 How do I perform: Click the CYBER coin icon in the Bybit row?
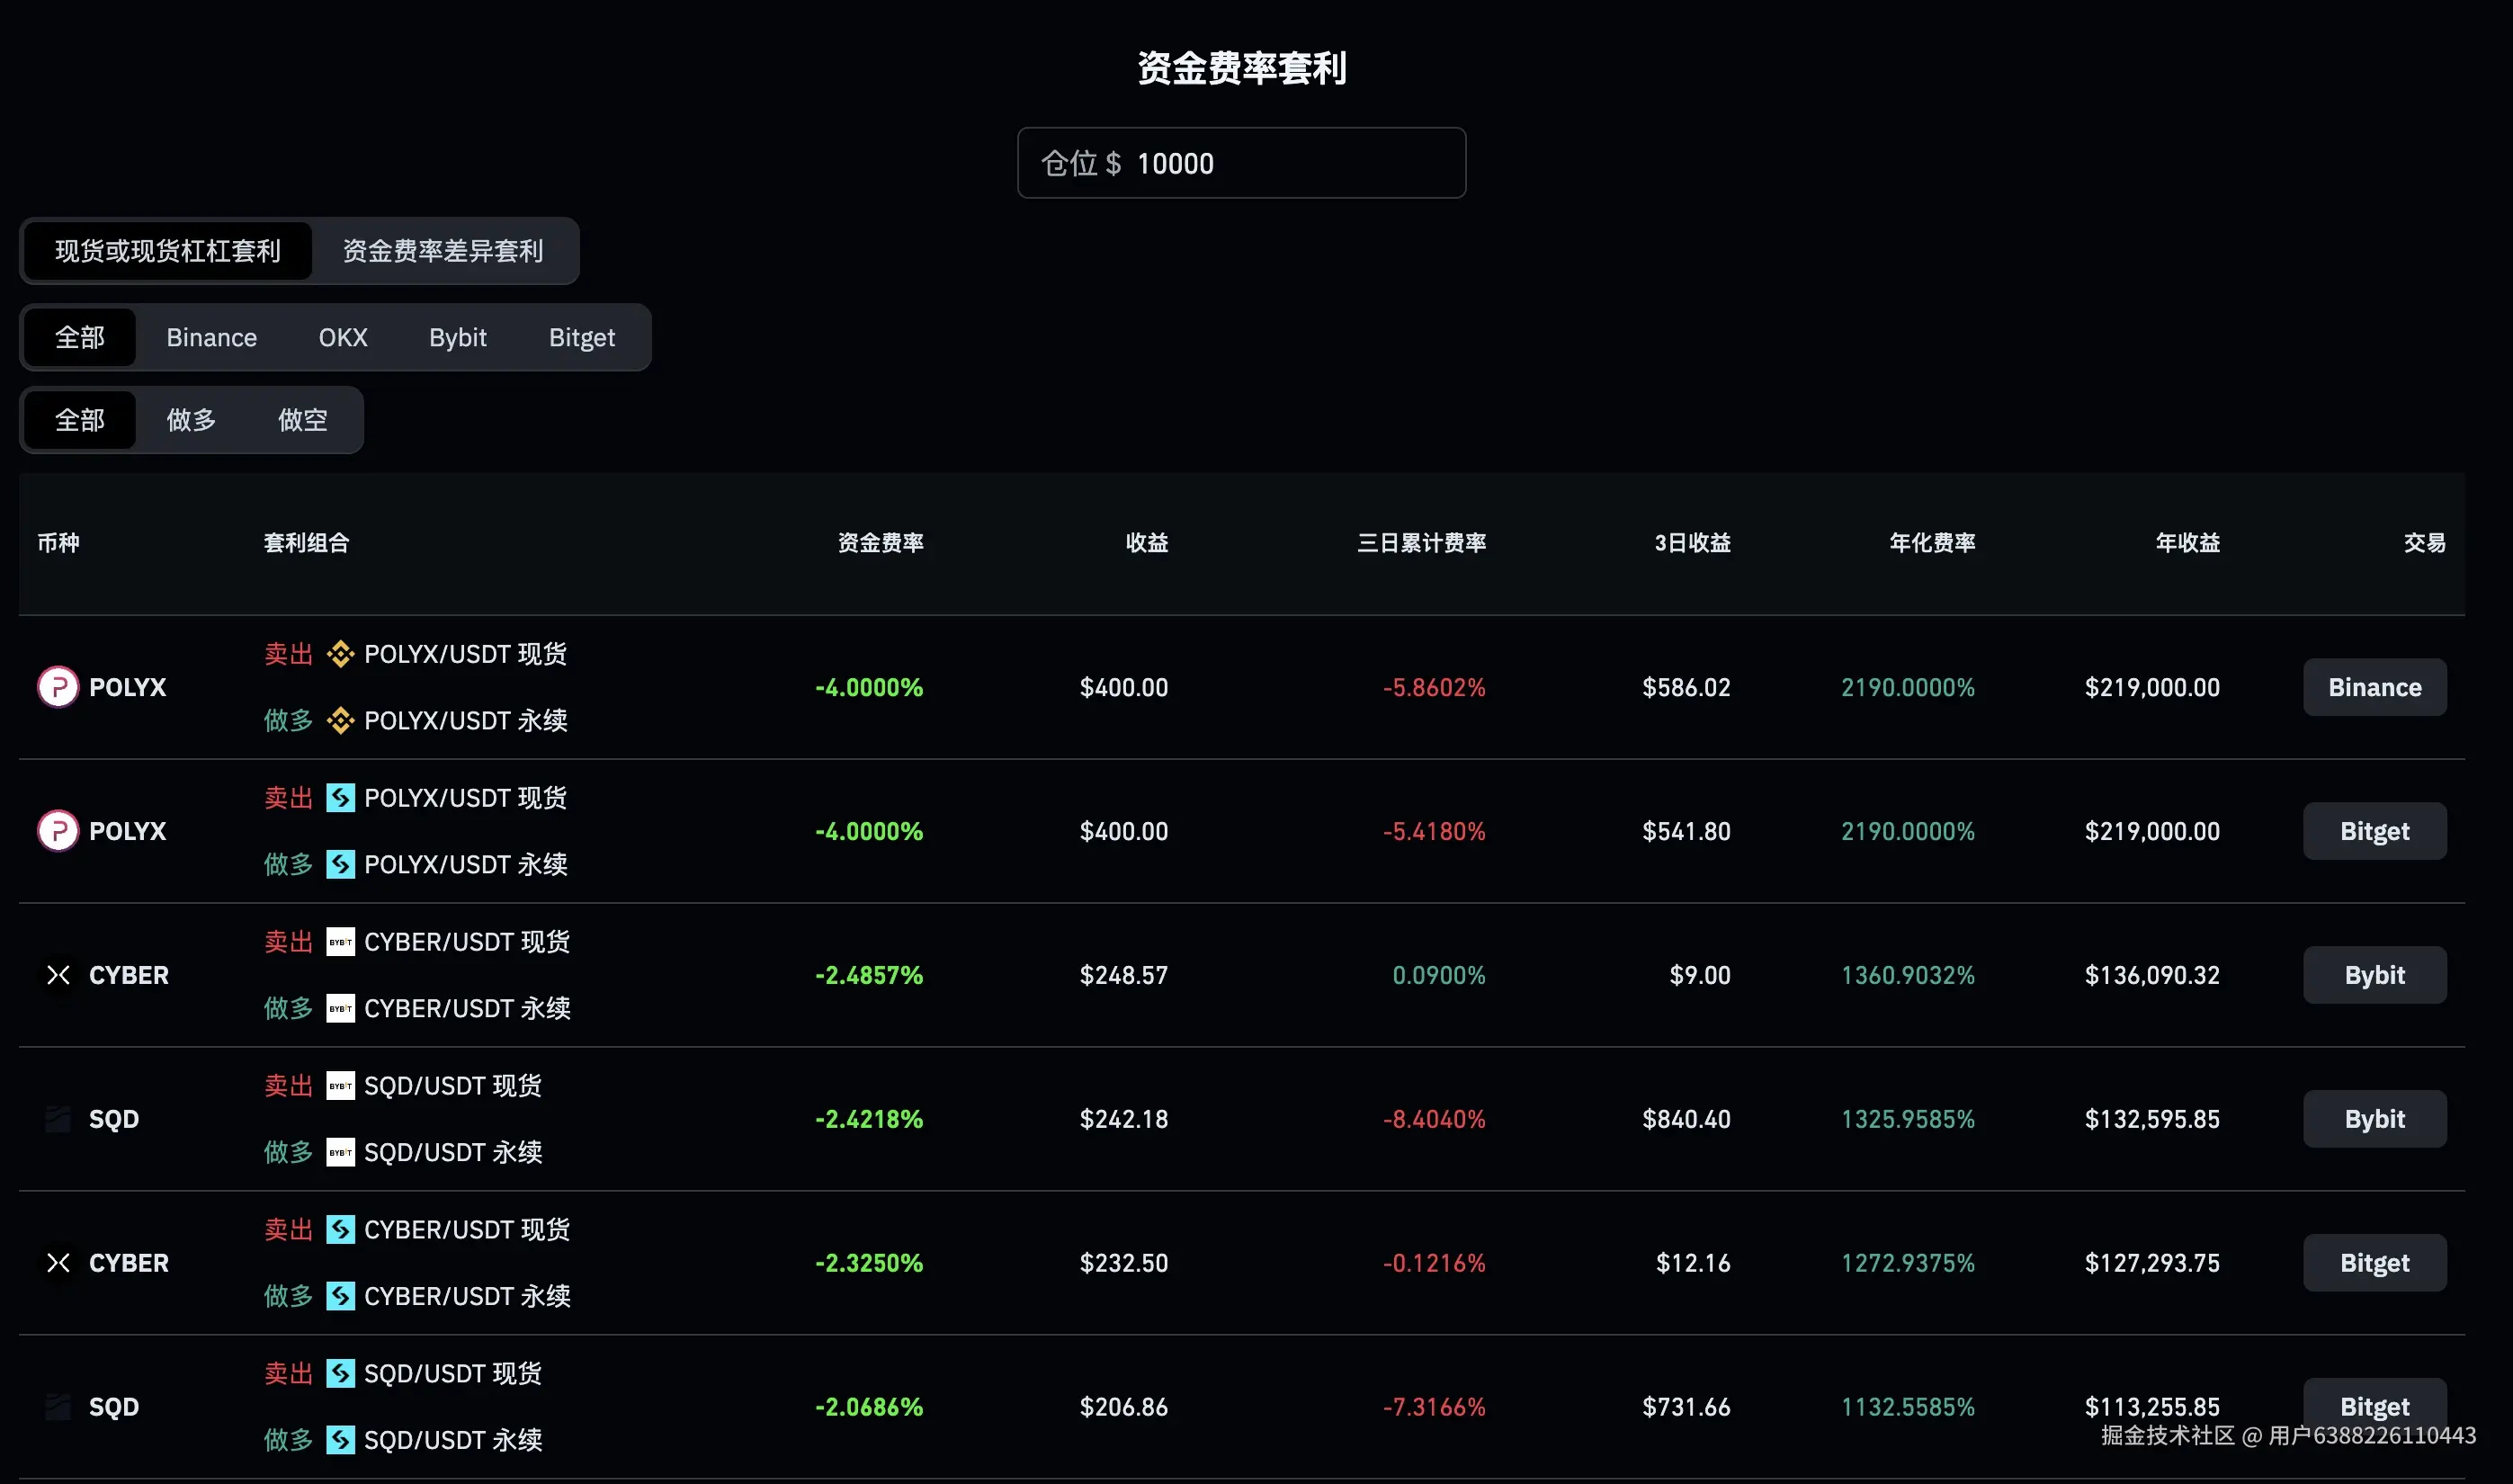pyautogui.click(x=58, y=975)
